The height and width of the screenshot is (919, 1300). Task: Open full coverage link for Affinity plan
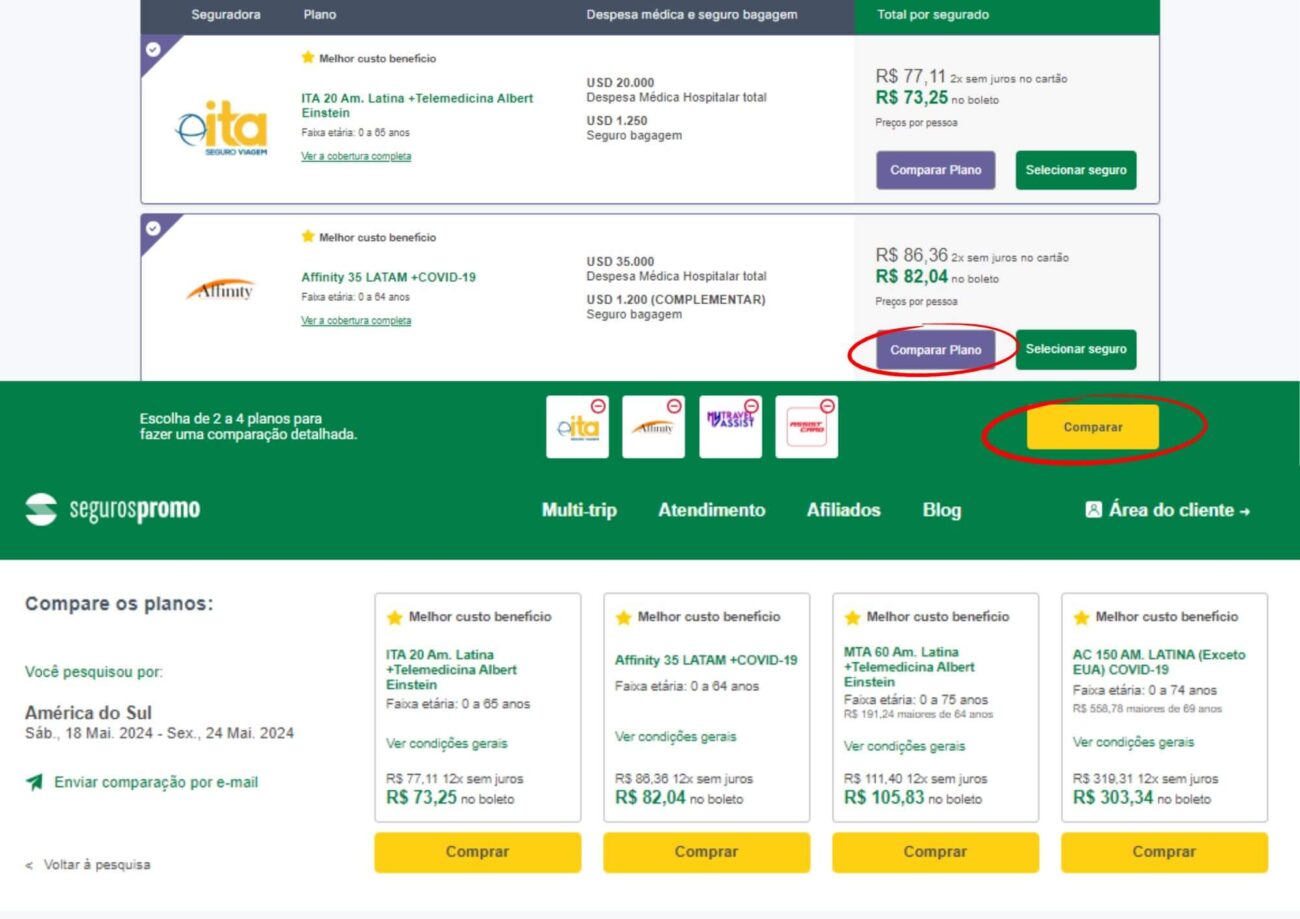tap(356, 321)
